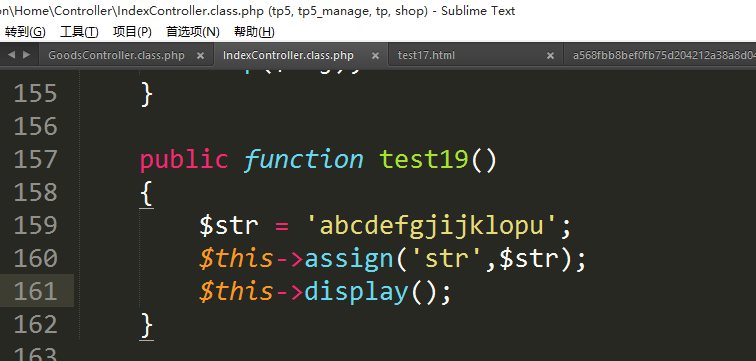Close the test17.html tab

pos(550,56)
